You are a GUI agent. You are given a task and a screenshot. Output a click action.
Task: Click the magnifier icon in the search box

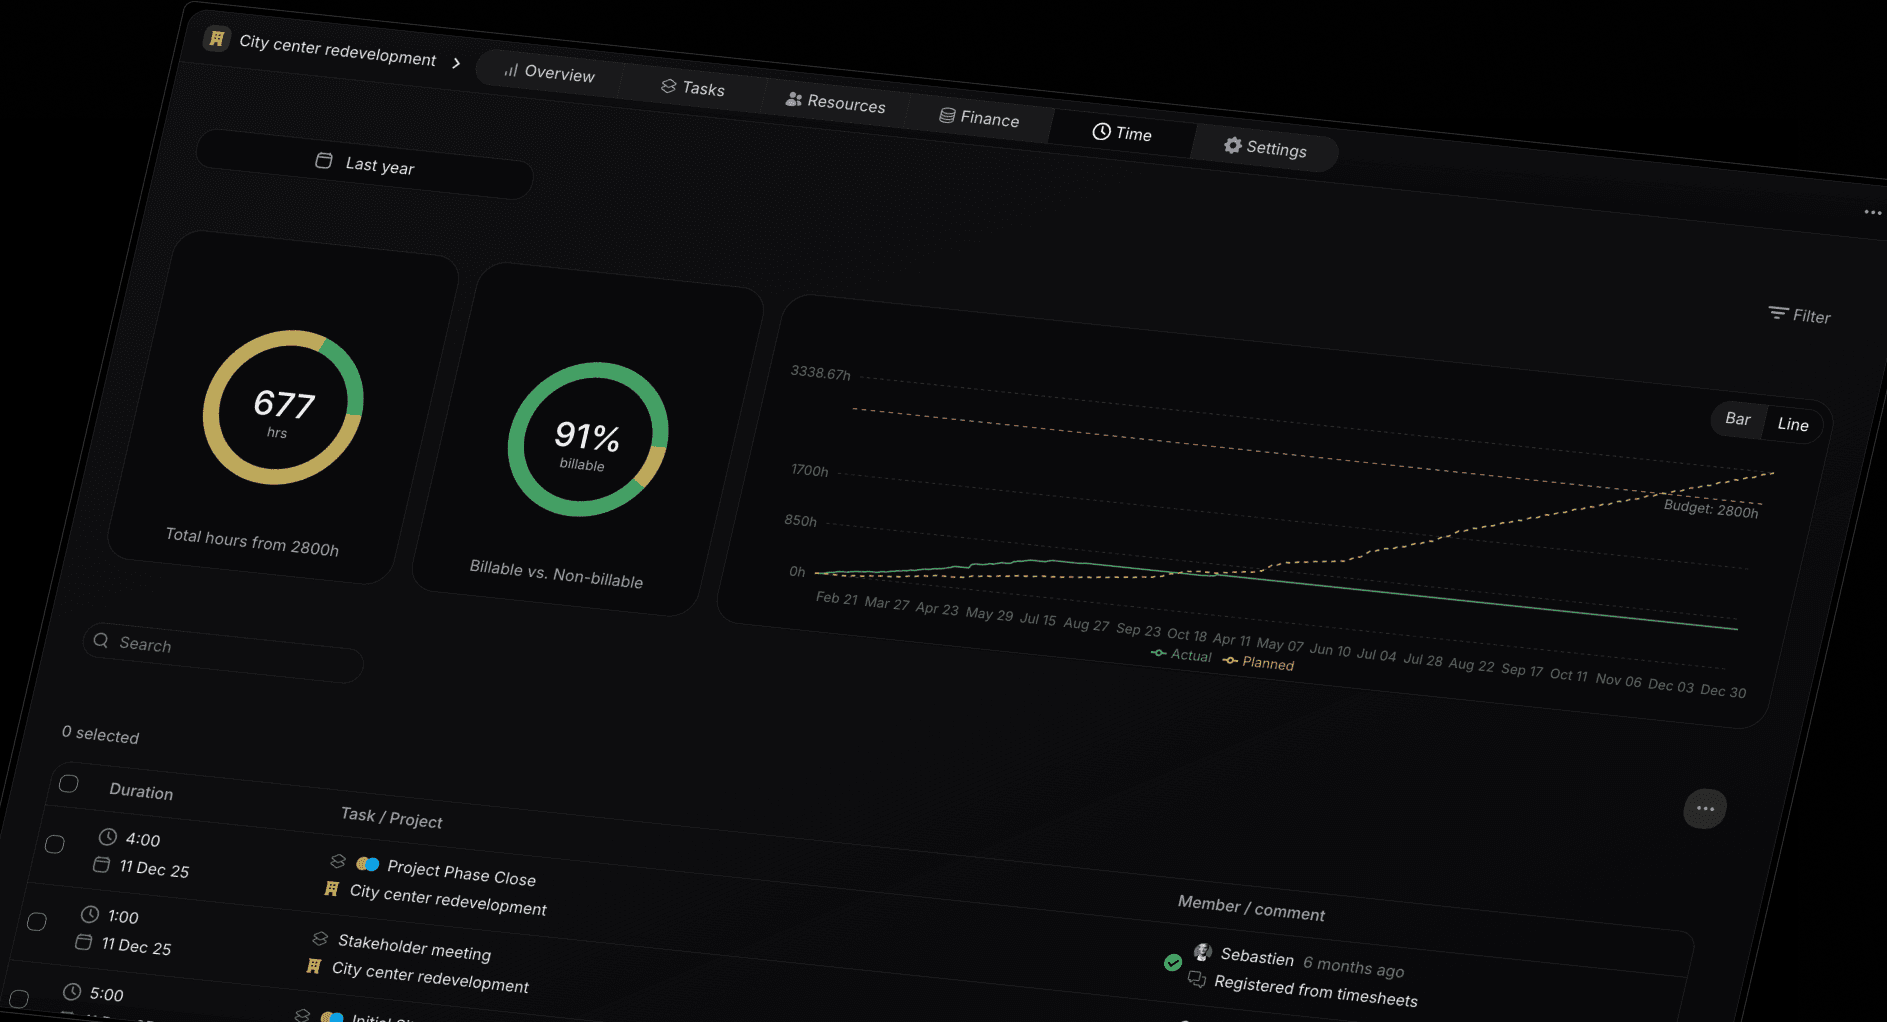click(101, 640)
